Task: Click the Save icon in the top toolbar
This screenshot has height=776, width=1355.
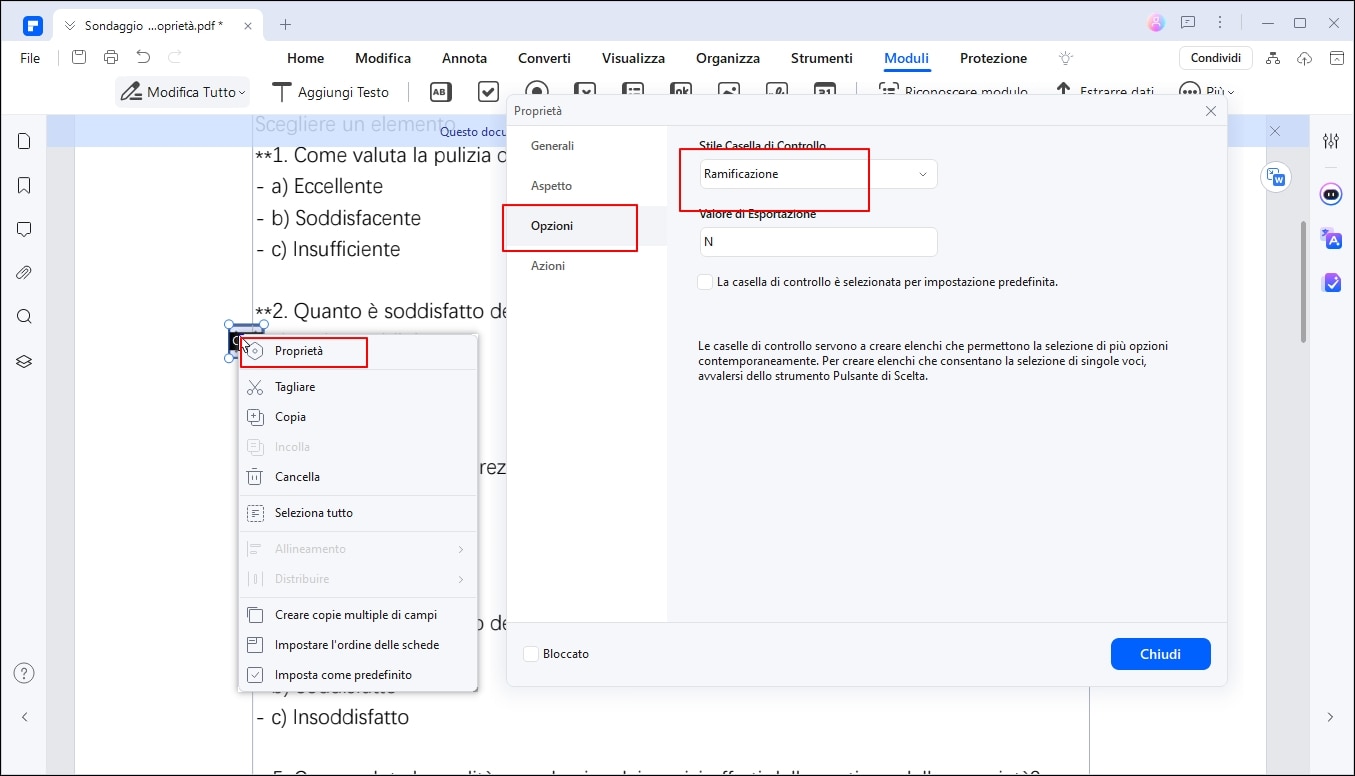Action: tap(79, 58)
